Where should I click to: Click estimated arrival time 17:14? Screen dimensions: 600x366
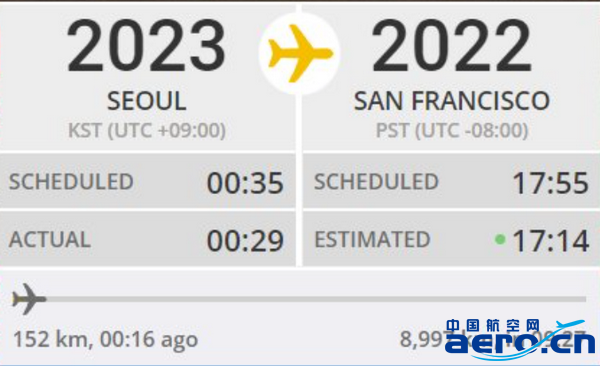[x=551, y=241]
